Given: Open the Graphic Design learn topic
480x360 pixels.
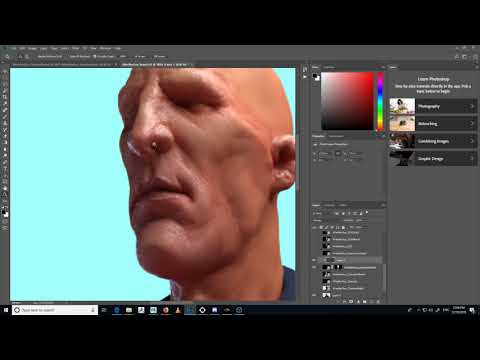Looking at the screenshot, I should pos(433,159).
